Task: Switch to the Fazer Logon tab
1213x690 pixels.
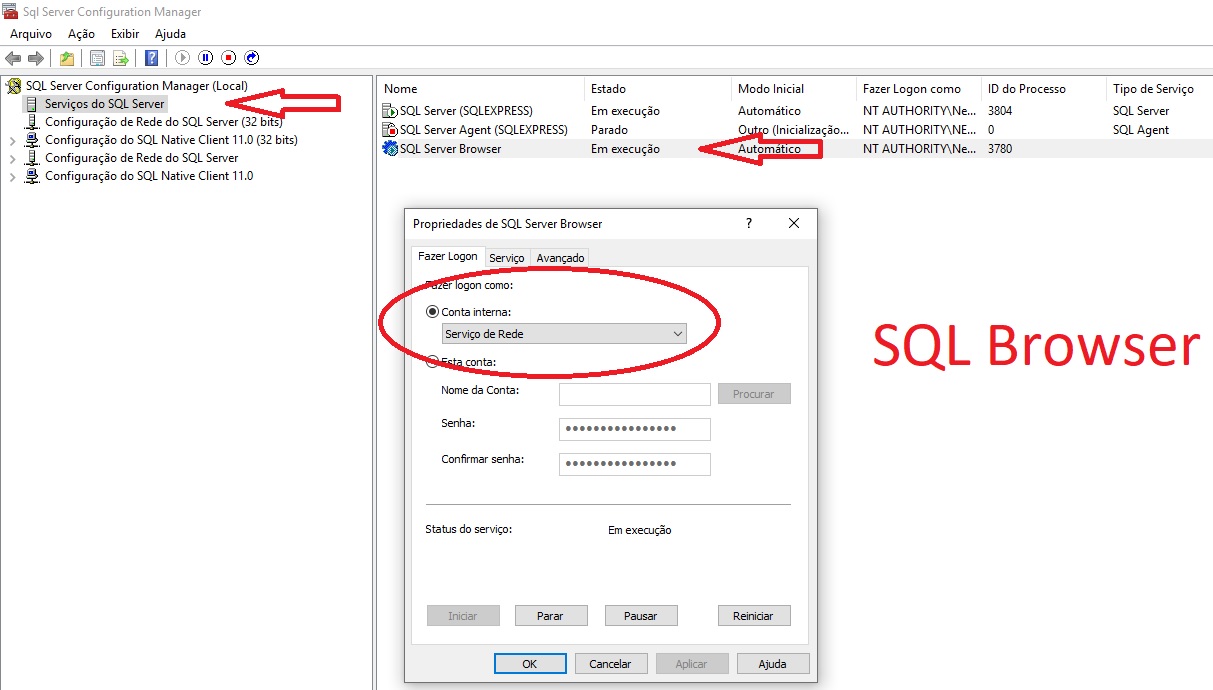Action: coord(448,256)
